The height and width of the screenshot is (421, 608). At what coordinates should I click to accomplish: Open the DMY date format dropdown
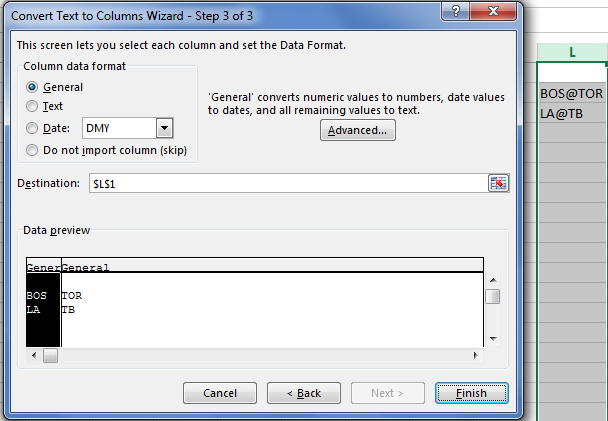tap(164, 128)
